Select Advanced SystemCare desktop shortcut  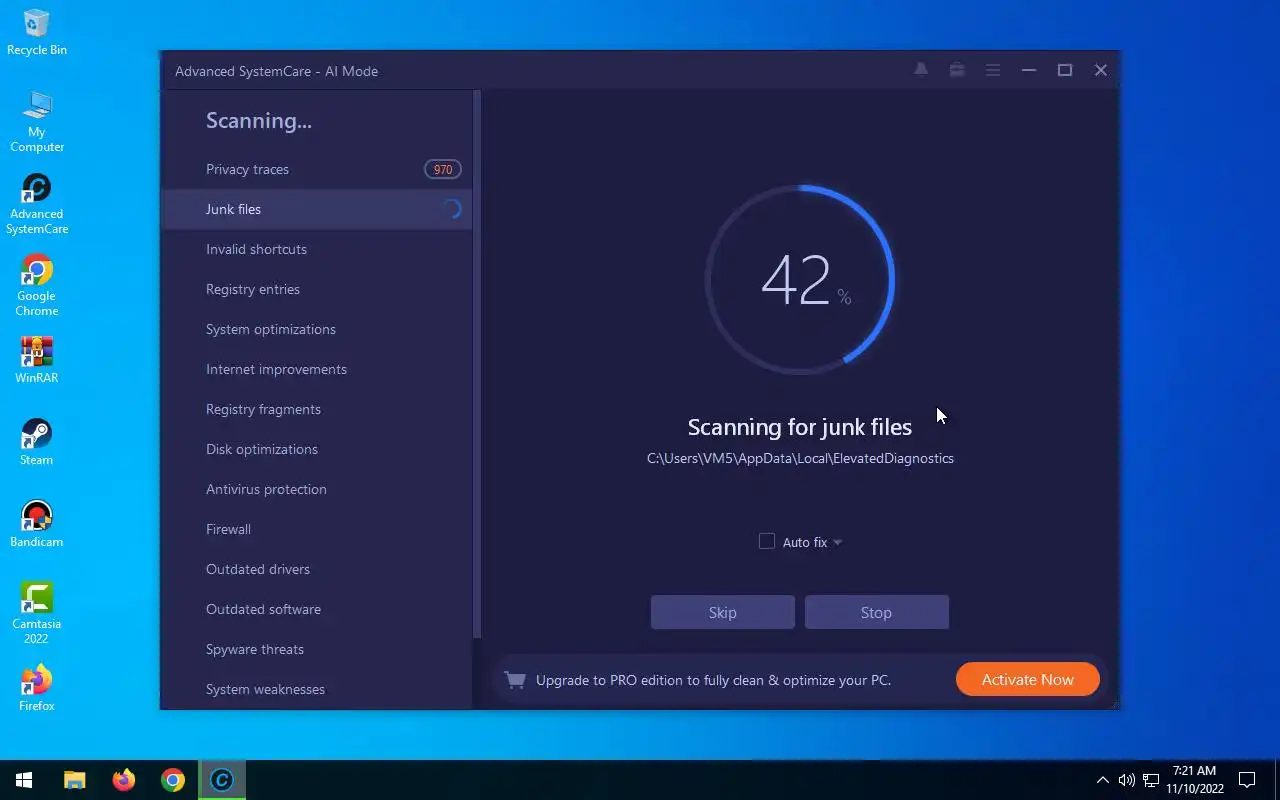point(37,204)
